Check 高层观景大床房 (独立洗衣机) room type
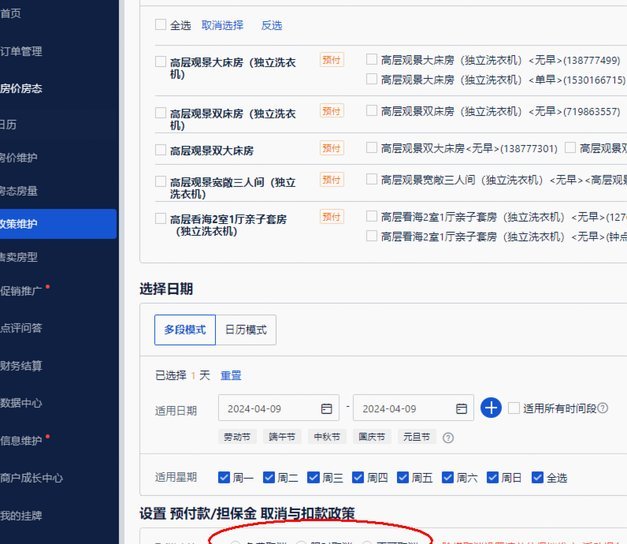 (x=160, y=62)
